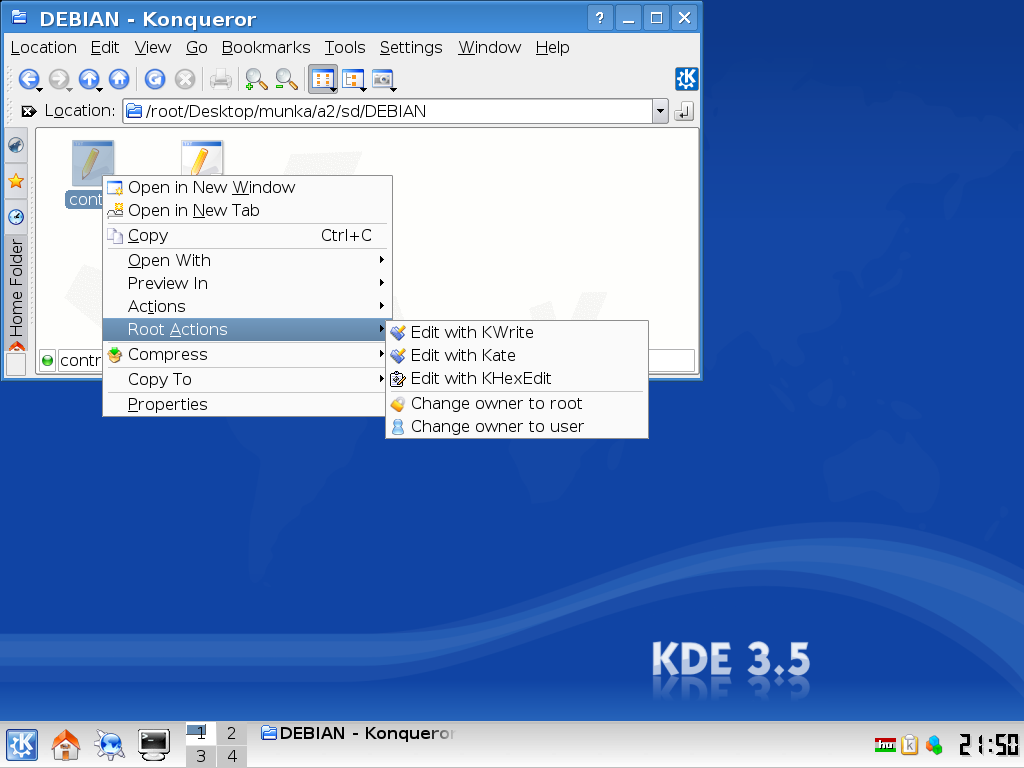Expand the Open With submenu

tap(247, 261)
